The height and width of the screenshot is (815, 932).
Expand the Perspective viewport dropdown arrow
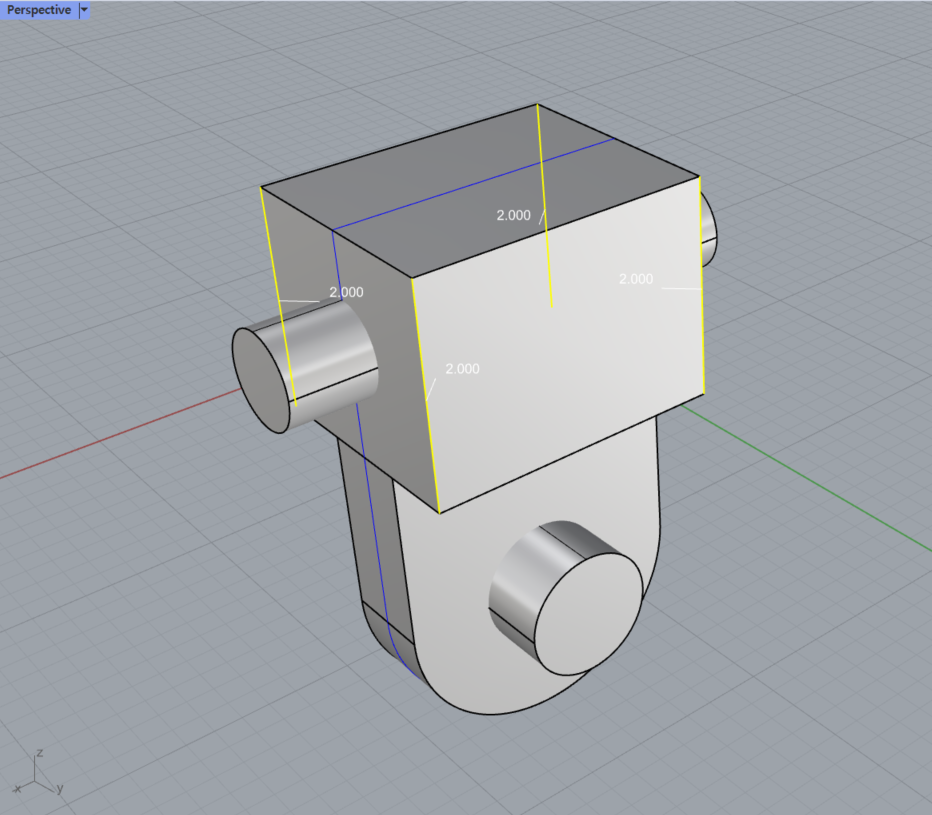pos(84,10)
